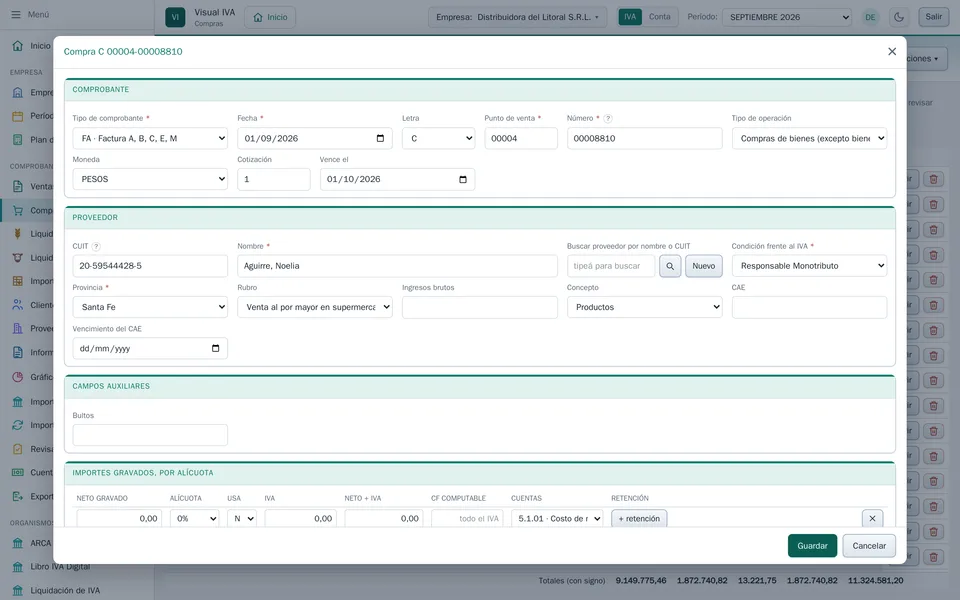Click the help icon next to Número
The height and width of the screenshot is (600, 960).
tap(608, 118)
